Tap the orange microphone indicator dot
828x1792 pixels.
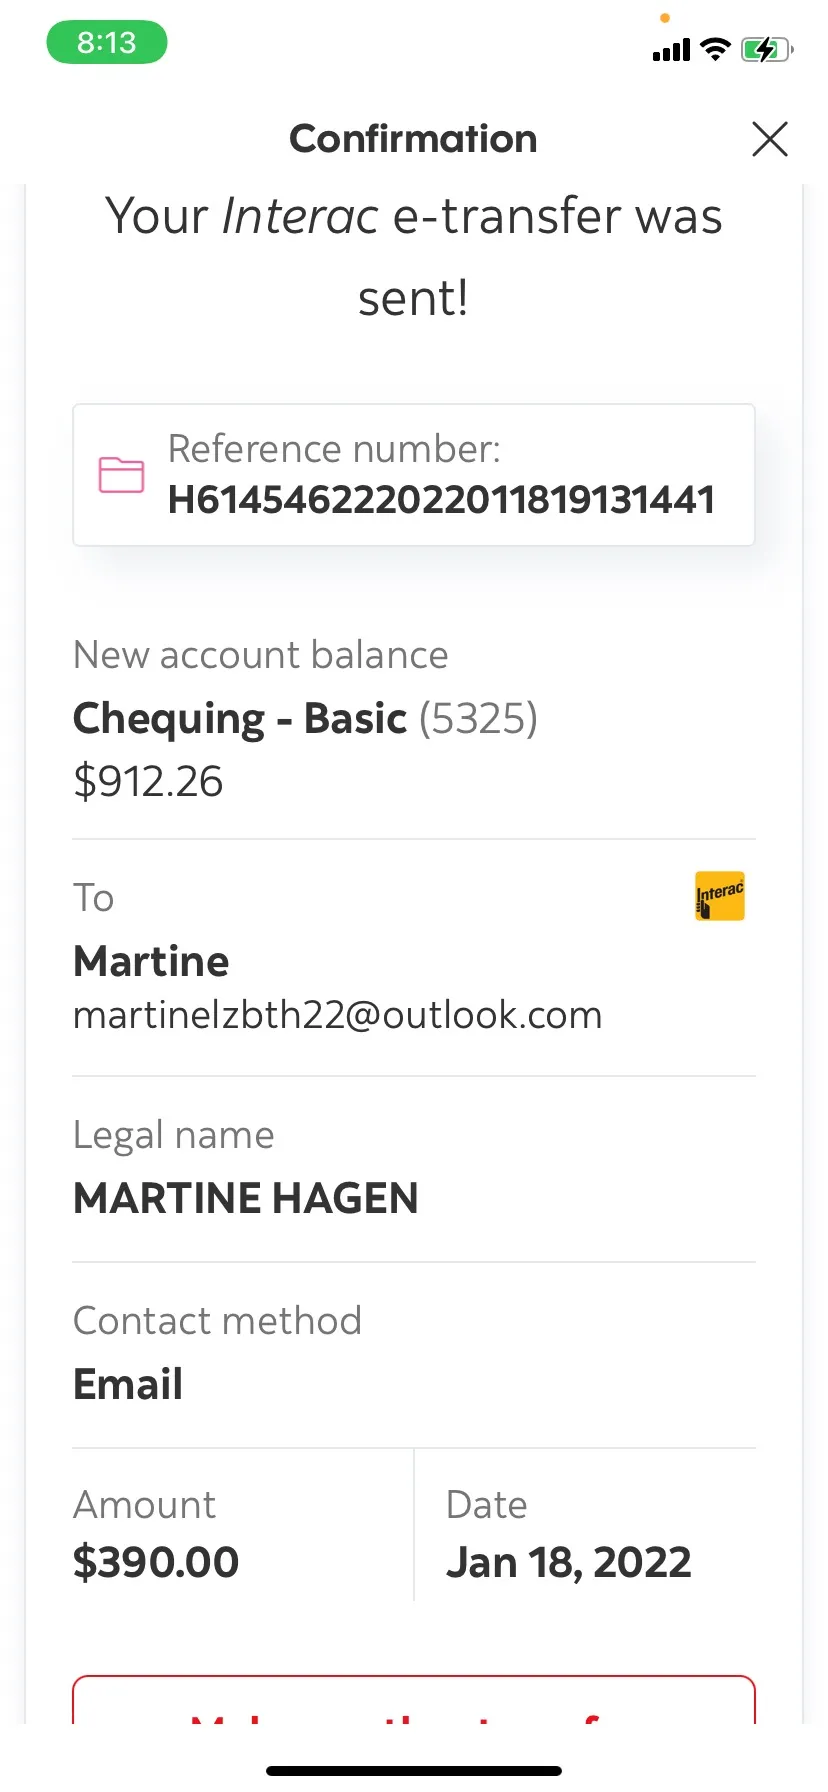point(665,18)
